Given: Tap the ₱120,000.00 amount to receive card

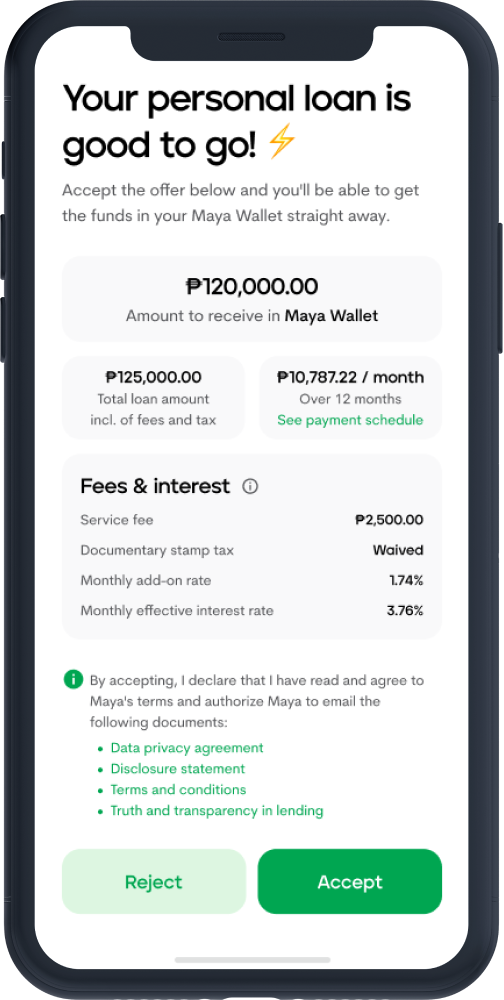Looking at the screenshot, I should pyautogui.click(x=252, y=299).
